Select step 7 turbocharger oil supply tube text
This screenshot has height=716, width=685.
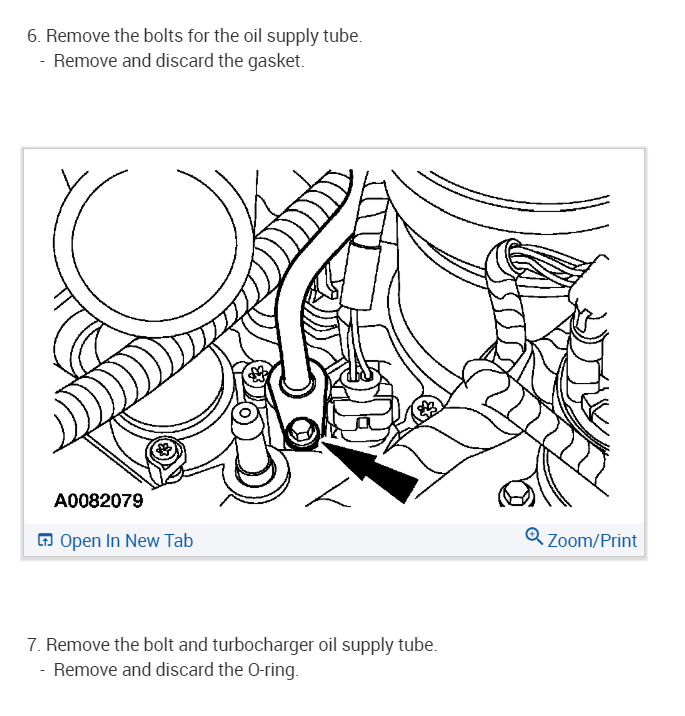(232, 645)
